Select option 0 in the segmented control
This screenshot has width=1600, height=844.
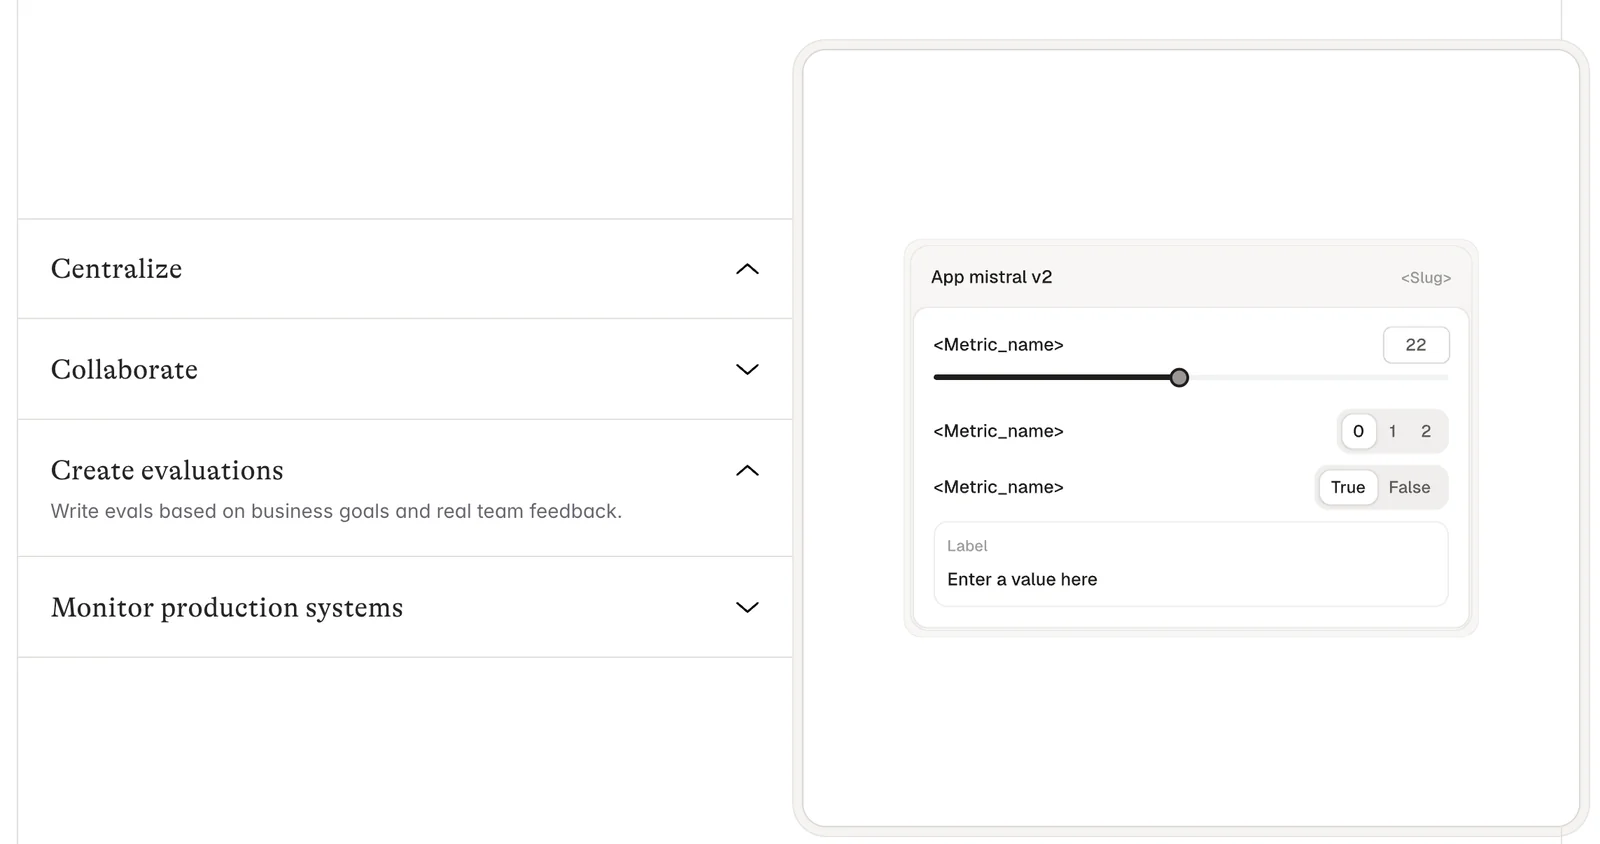pos(1358,431)
